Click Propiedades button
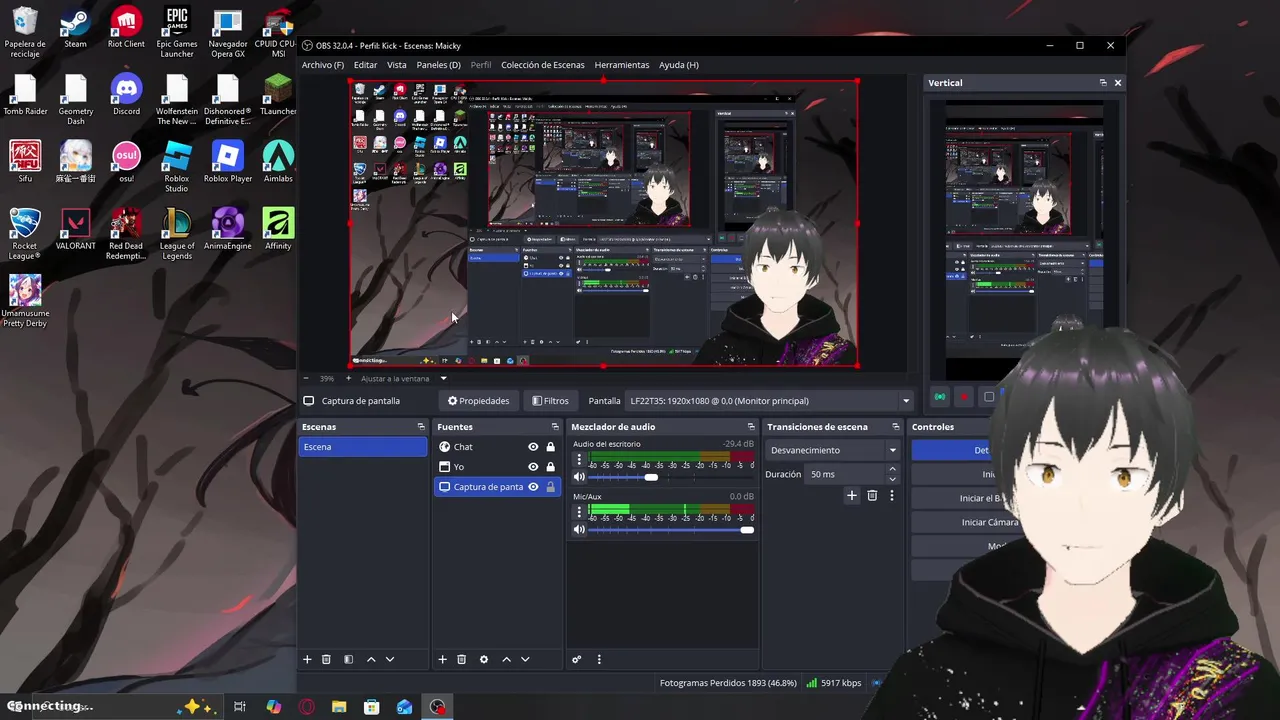Image resolution: width=1280 pixels, height=720 pixels. point(478,401)
